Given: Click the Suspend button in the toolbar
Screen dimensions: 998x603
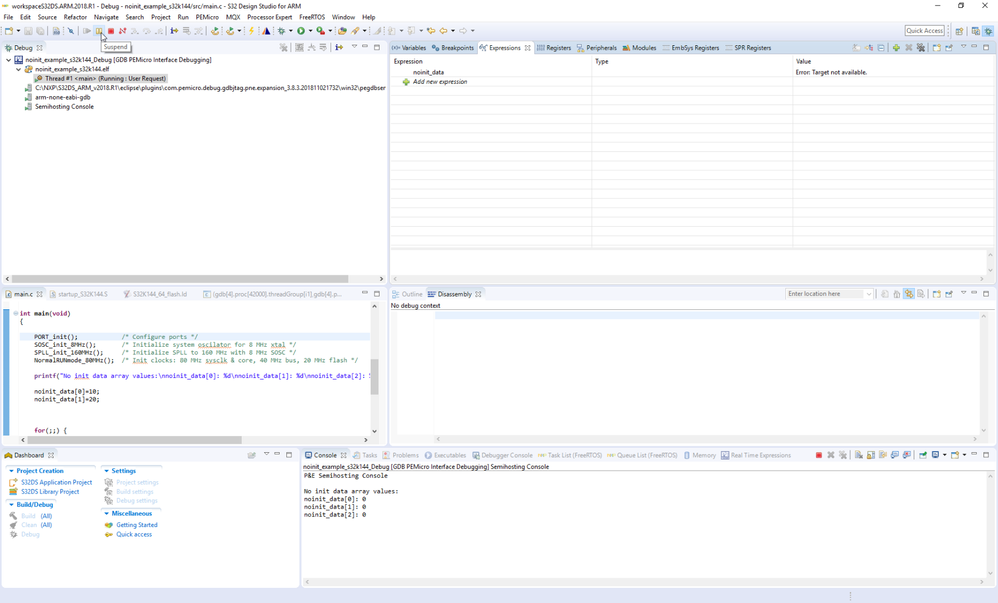Looking at the screenshot, I should point(99,31).
